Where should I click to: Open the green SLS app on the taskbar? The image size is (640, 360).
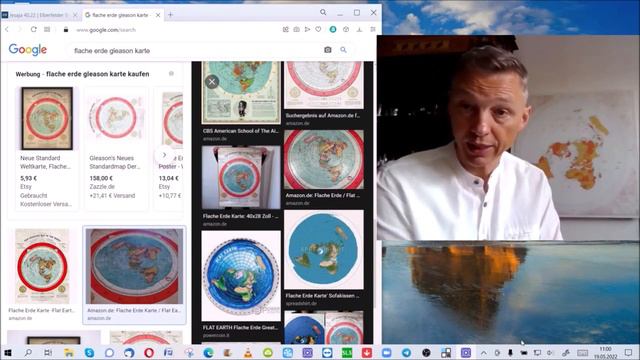click(x=347, y=353)
